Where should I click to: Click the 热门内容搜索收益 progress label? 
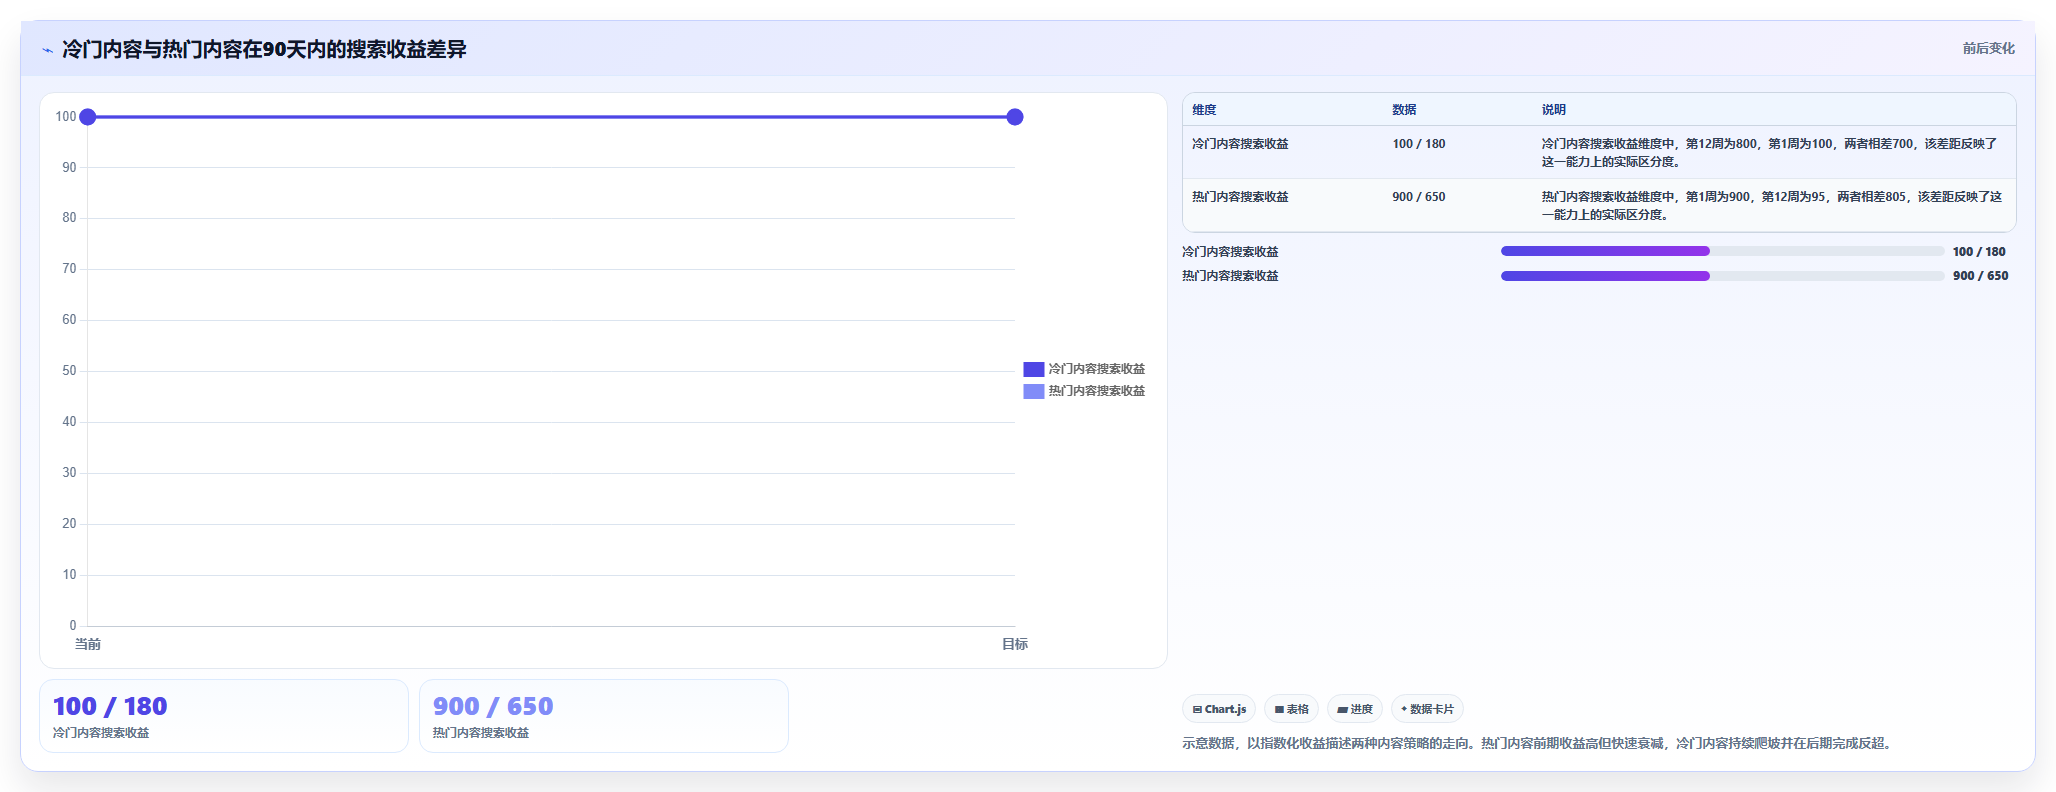tap(1230, 276)
